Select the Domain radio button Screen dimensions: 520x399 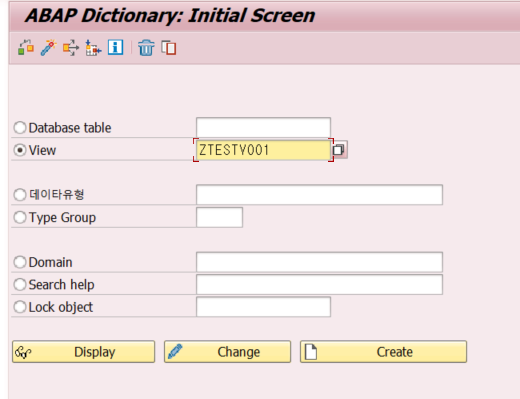coord(20,262)
